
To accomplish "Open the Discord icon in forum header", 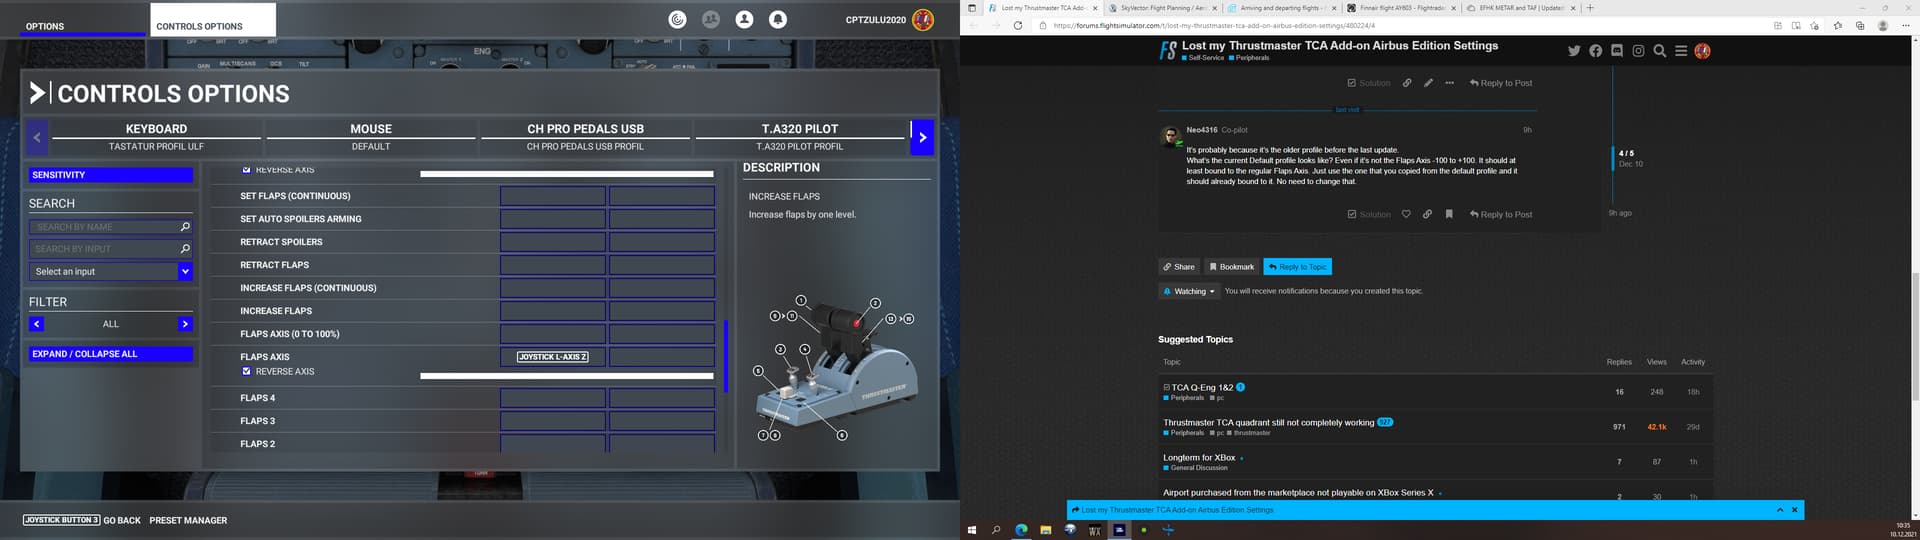I will click(1617, 51).
